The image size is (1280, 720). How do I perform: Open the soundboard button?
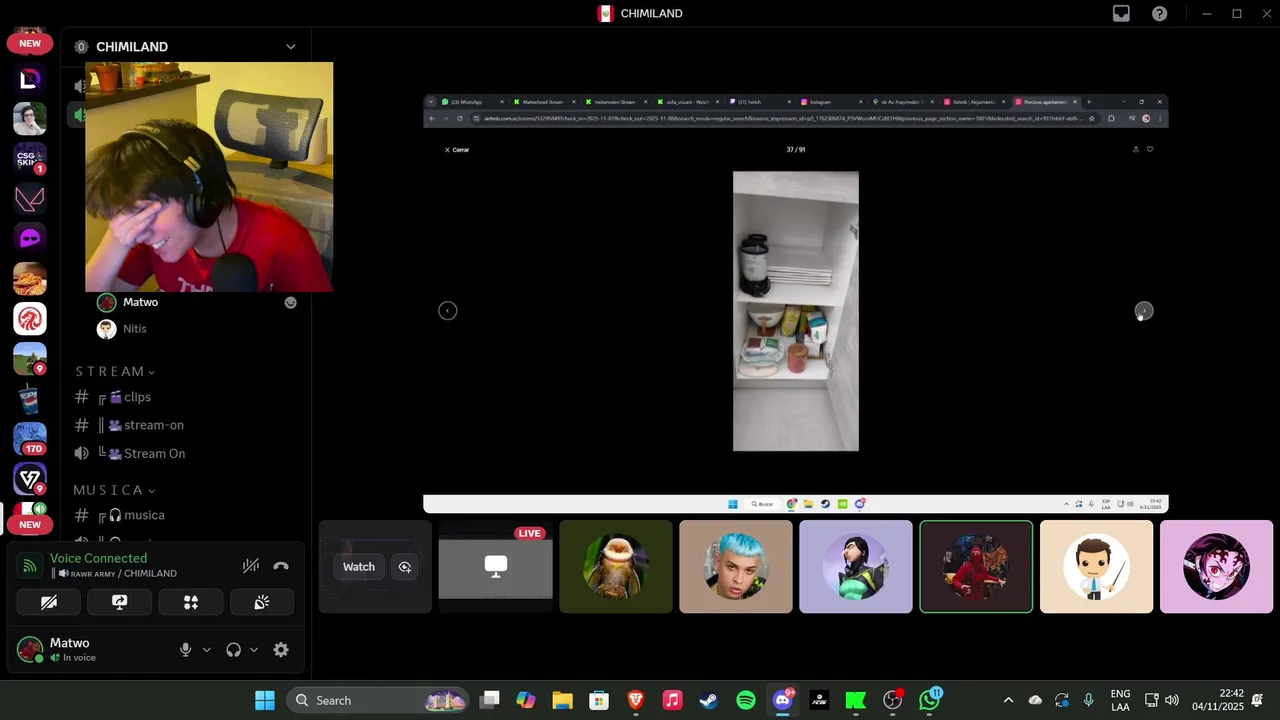click(x=262, y=602)
